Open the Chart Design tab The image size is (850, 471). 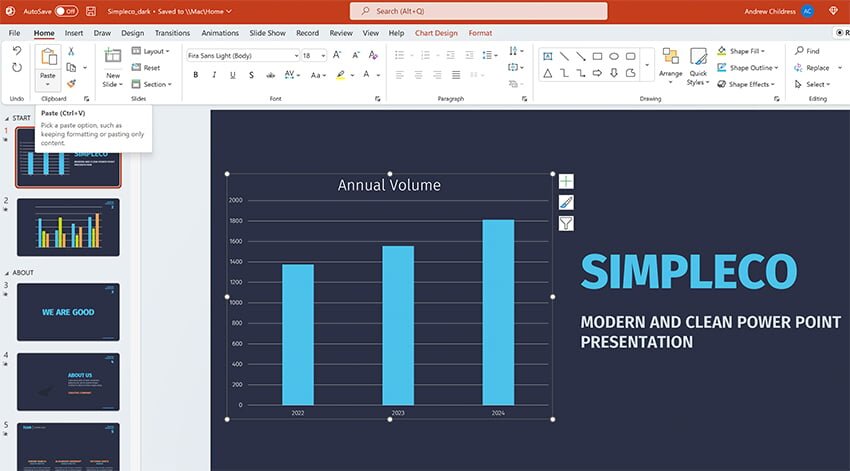(x=436, y=33)
